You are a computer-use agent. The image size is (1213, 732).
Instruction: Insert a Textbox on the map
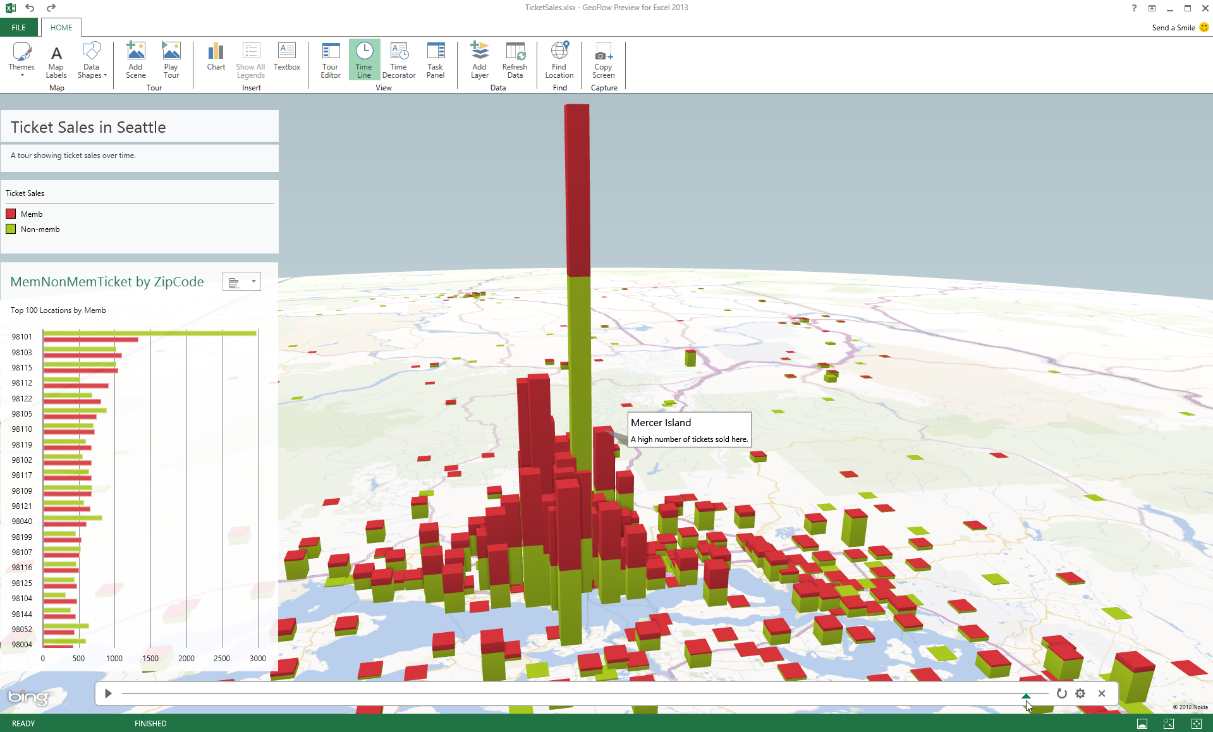point(287,57)
